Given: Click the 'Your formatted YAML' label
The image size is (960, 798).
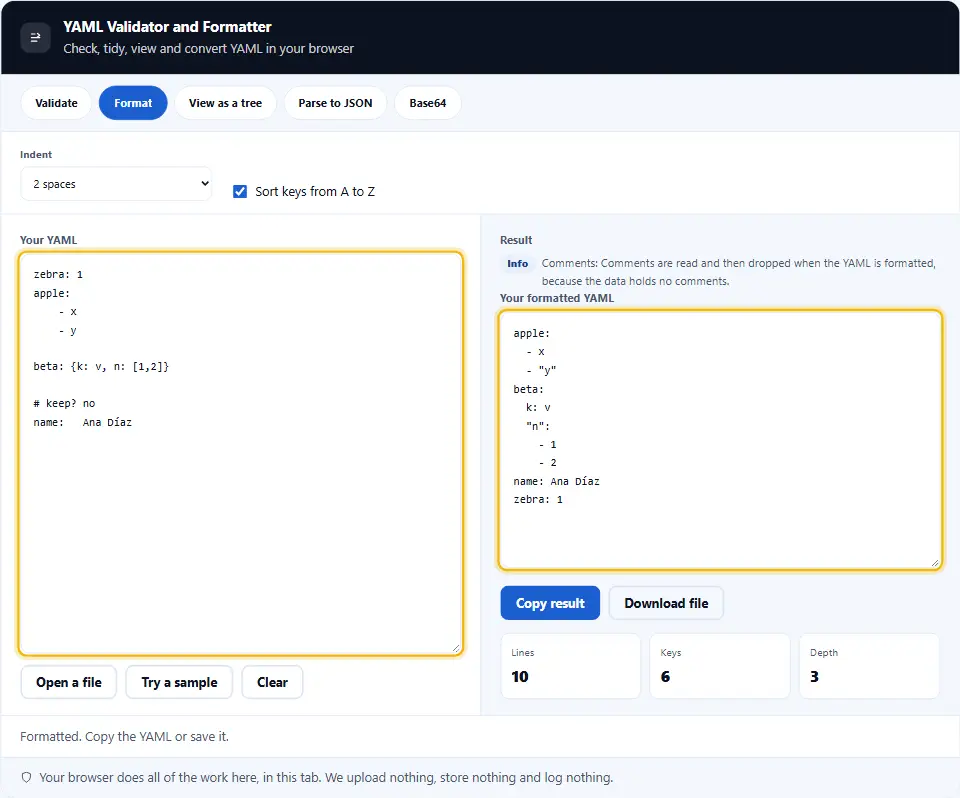Looking at the screenshot, I should click(557, 298).
